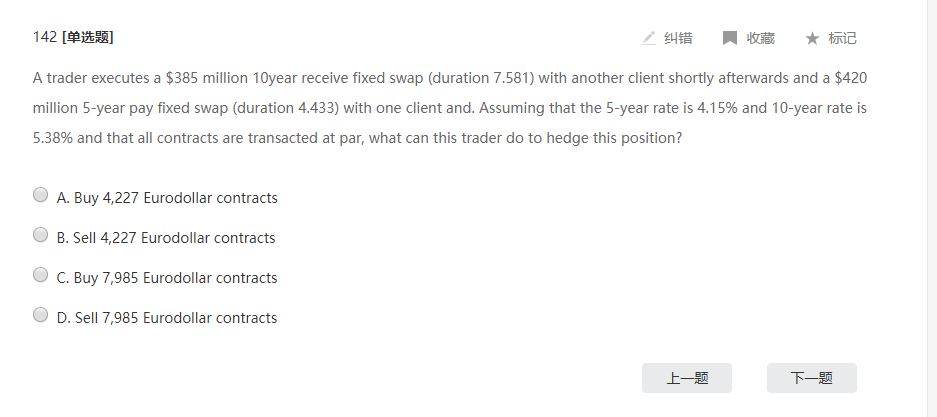Click the question number 142
The width and height of the screenshot is (937, 417).
[44, 37]
